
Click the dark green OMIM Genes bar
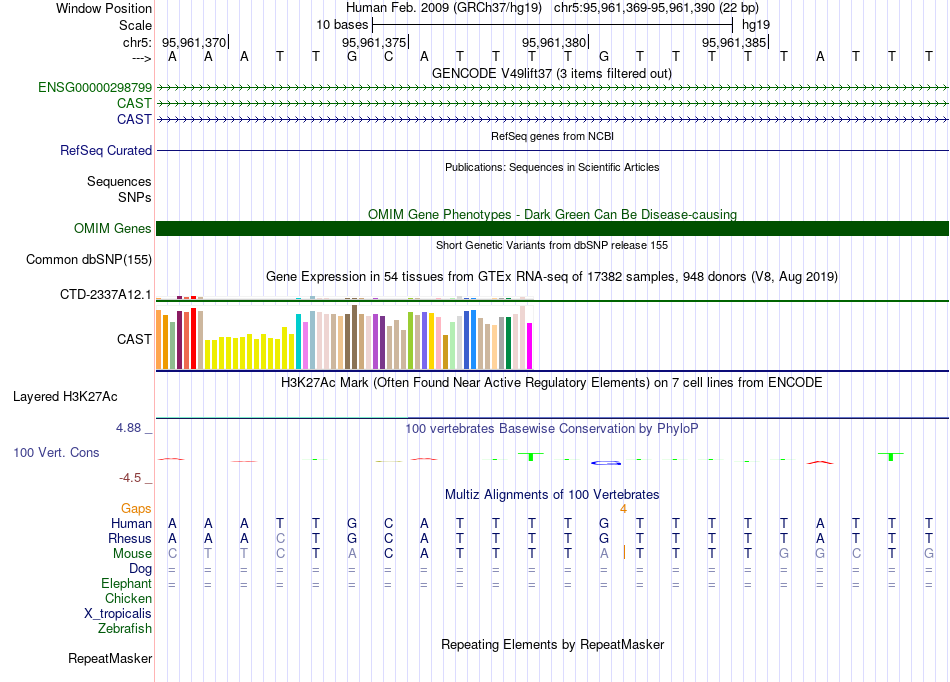(x=552, y=229)
